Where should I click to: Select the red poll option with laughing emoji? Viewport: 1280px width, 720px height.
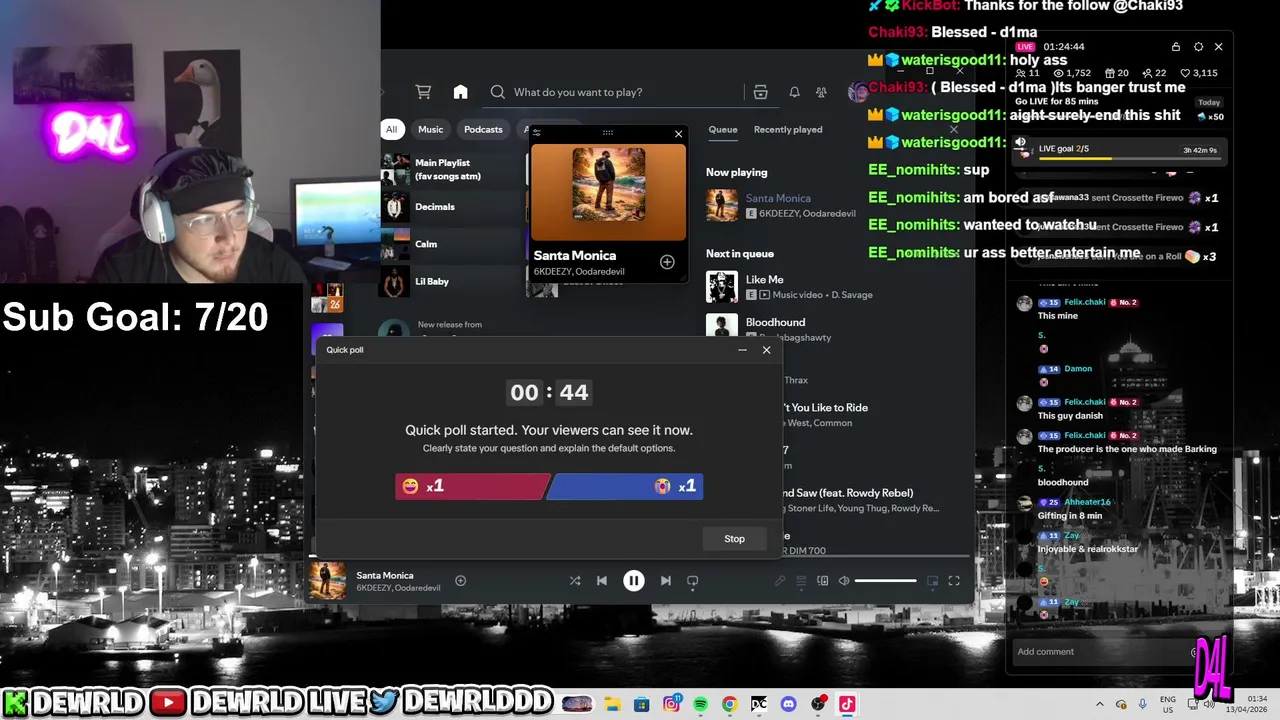(472, 486)
